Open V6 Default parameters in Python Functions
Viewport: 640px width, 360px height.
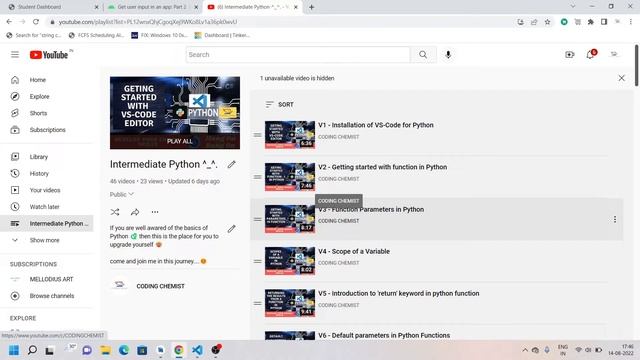pos(384,336)
